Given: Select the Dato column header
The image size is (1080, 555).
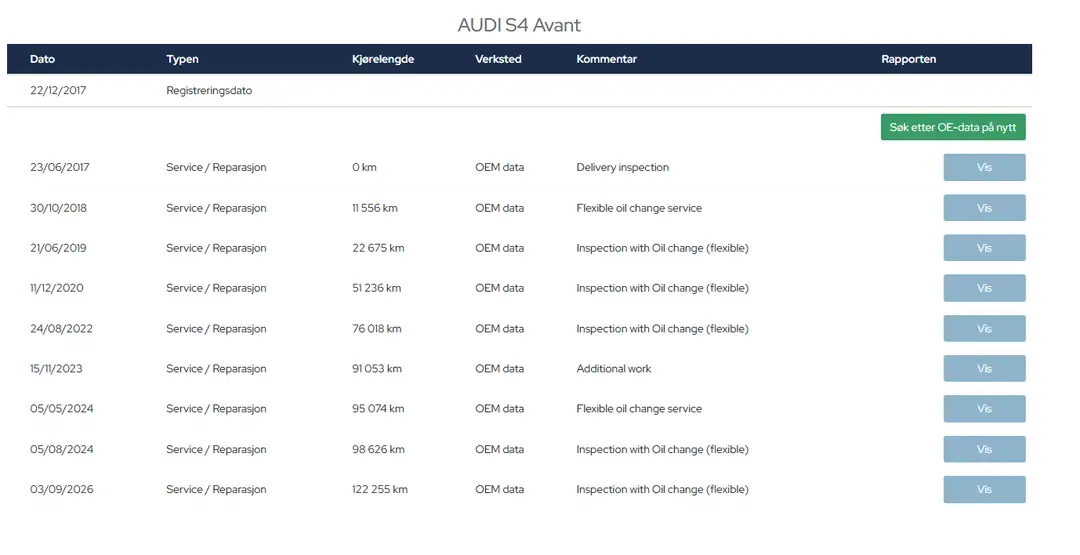Looking at the screenshot, I should [42, 59].
